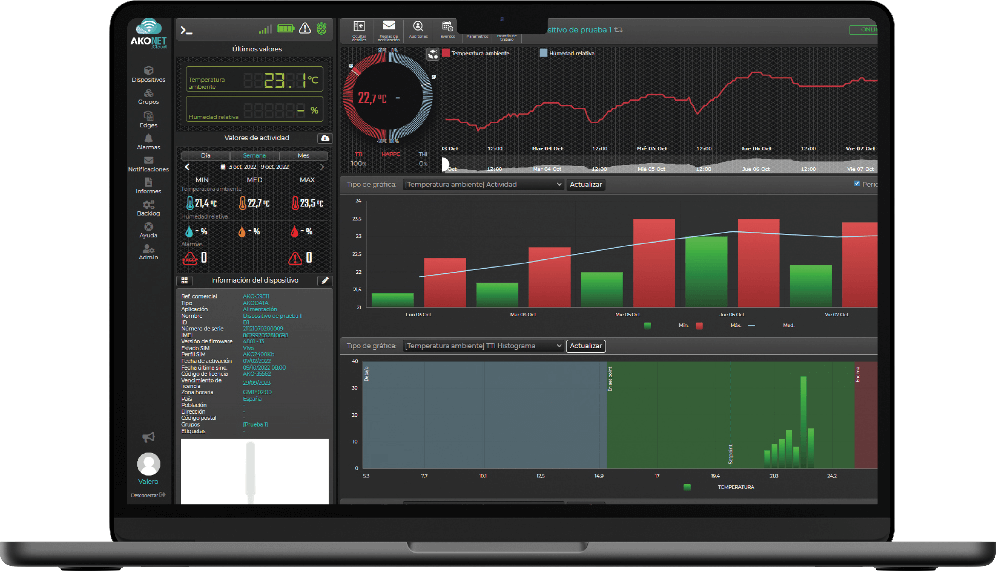Open the Temperatura ambiente TTI Histograma dropdown
Image resolution: width=996 pixels, height=571 pixels.
[483, 346]
